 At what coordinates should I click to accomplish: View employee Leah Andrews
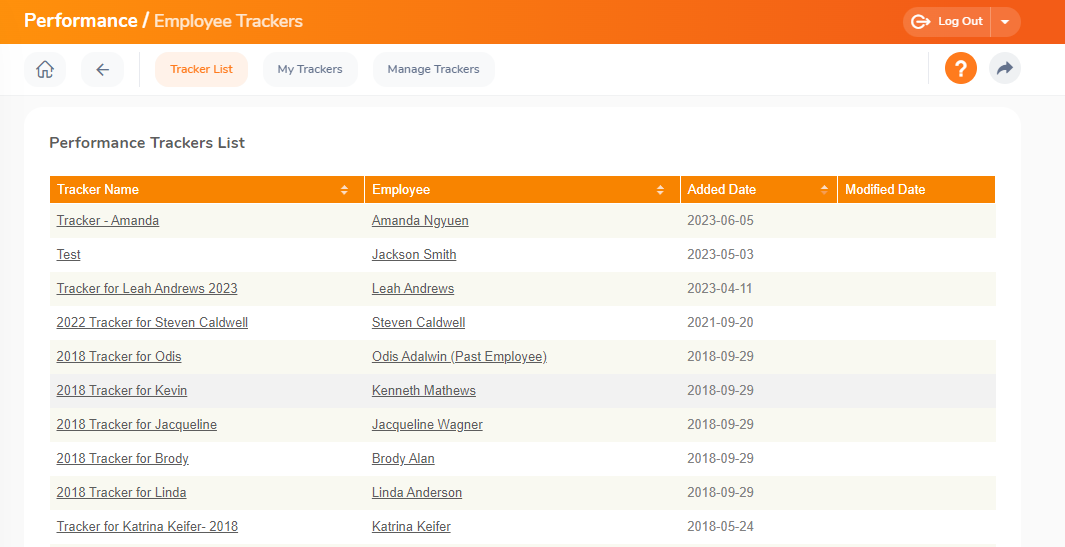[x=413, y=288]
